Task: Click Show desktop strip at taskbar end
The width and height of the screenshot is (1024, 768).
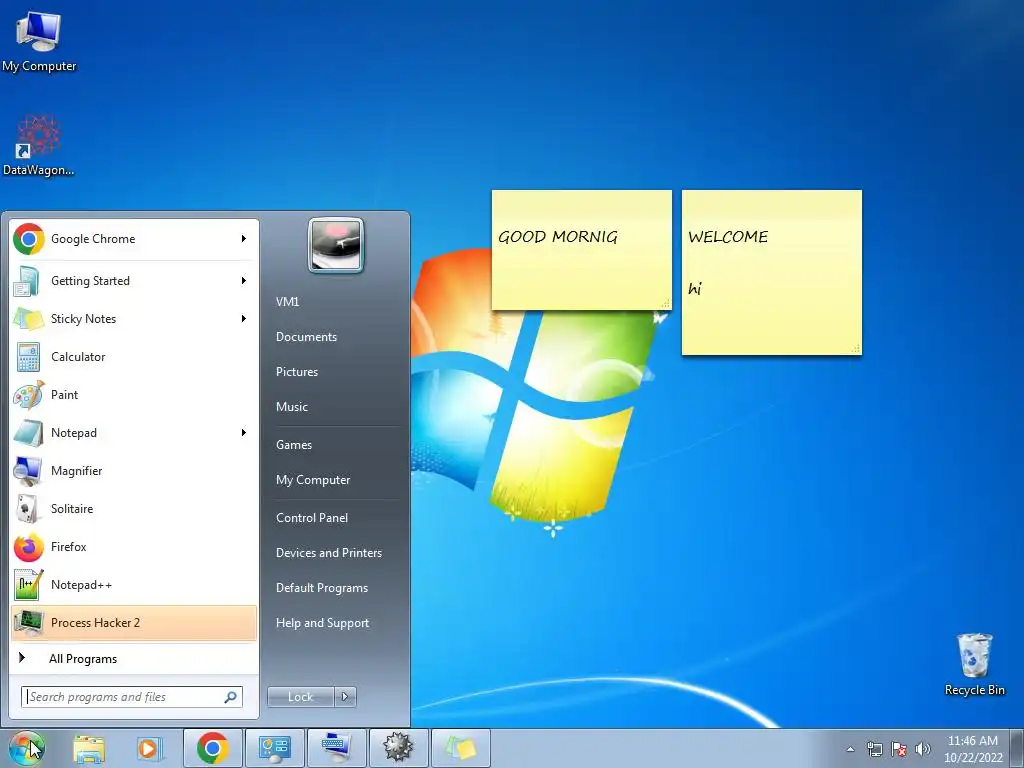Action: pyautogui.click(x=1017, y=748)
